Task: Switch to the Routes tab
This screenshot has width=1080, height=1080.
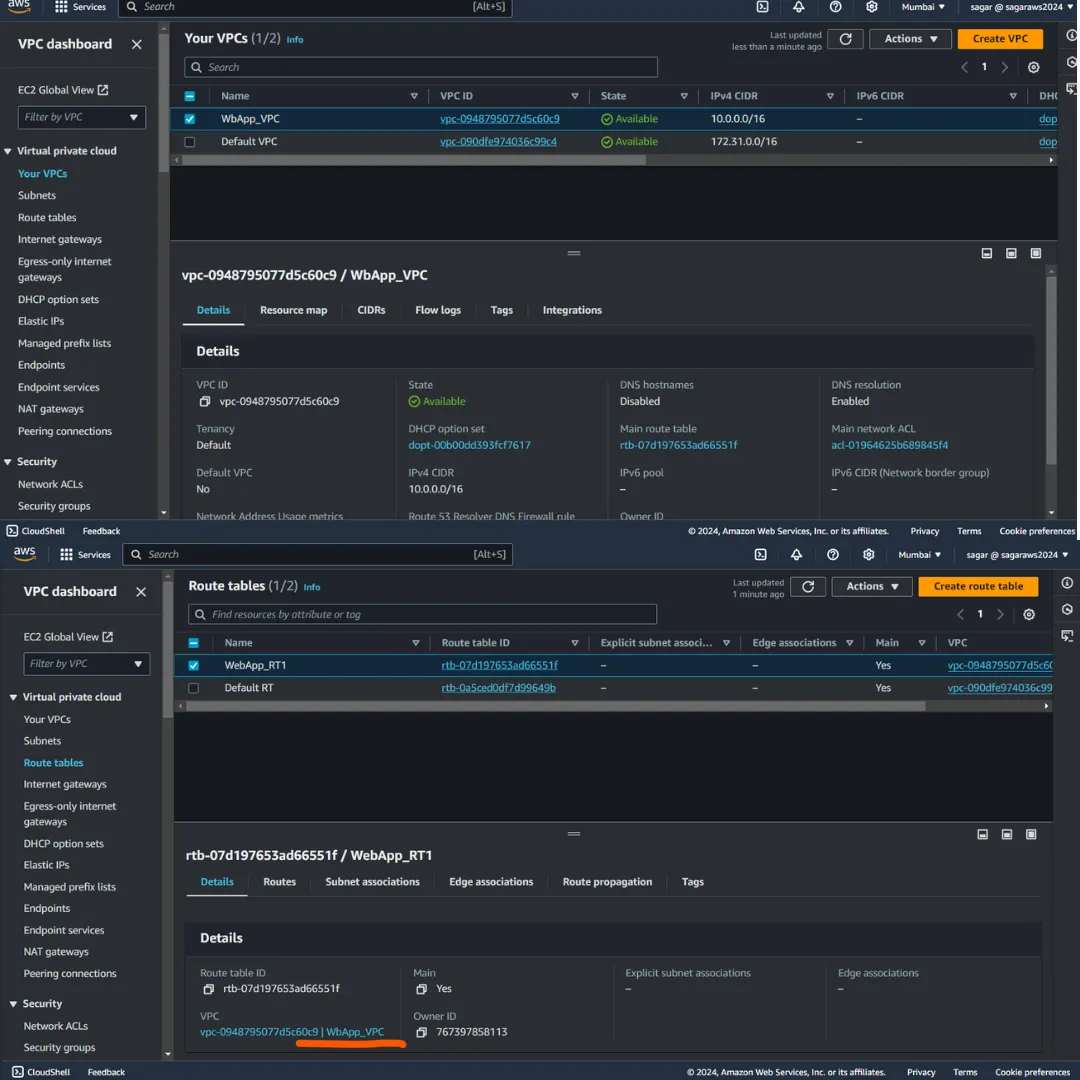Action: [x=280, y=882]
